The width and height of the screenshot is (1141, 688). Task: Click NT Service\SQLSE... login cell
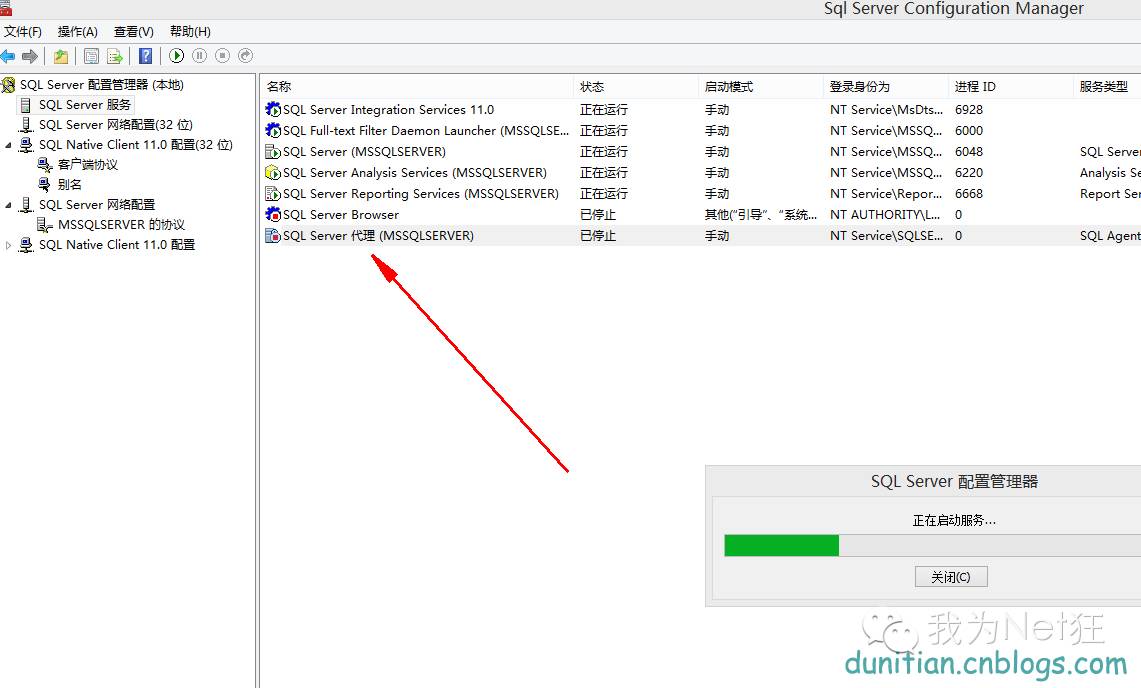[x=886, y=236]
